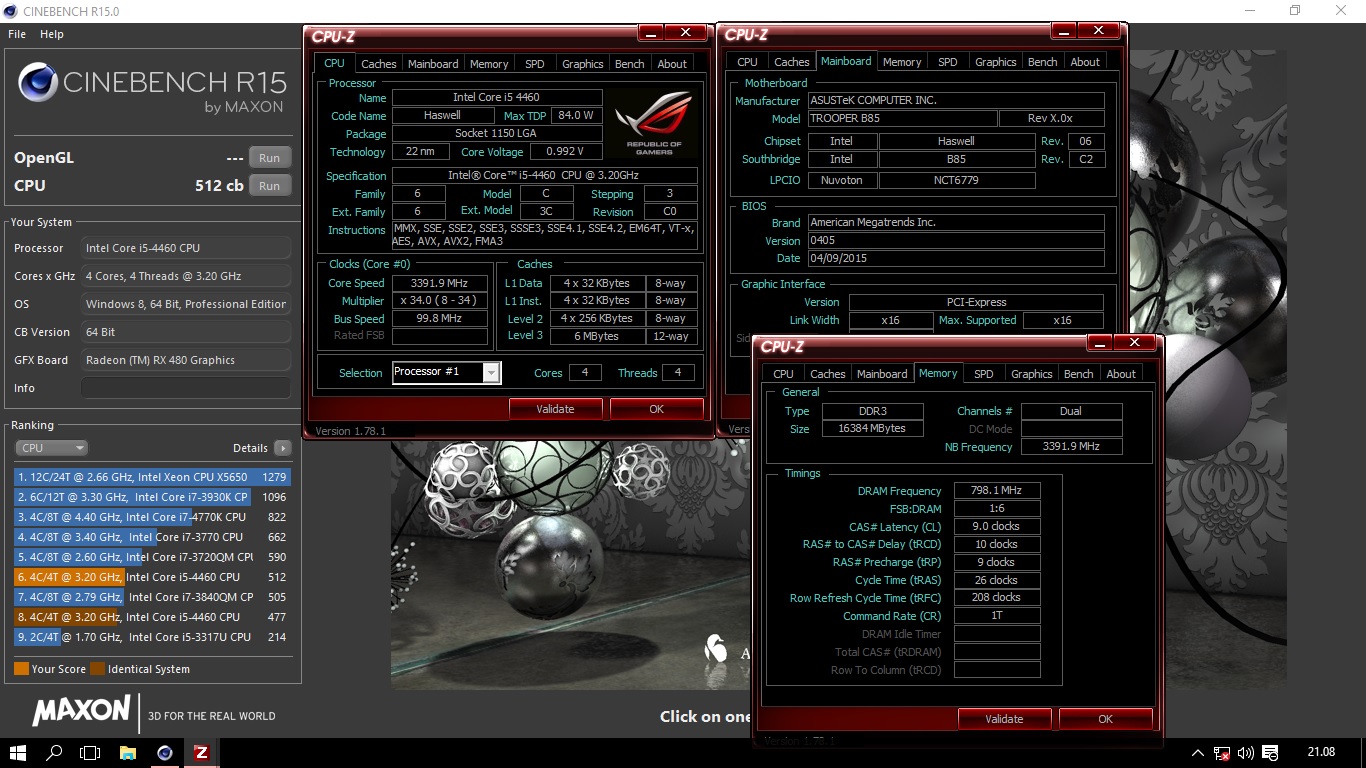Click the orange Your Score legend swatch

point(21,669)
